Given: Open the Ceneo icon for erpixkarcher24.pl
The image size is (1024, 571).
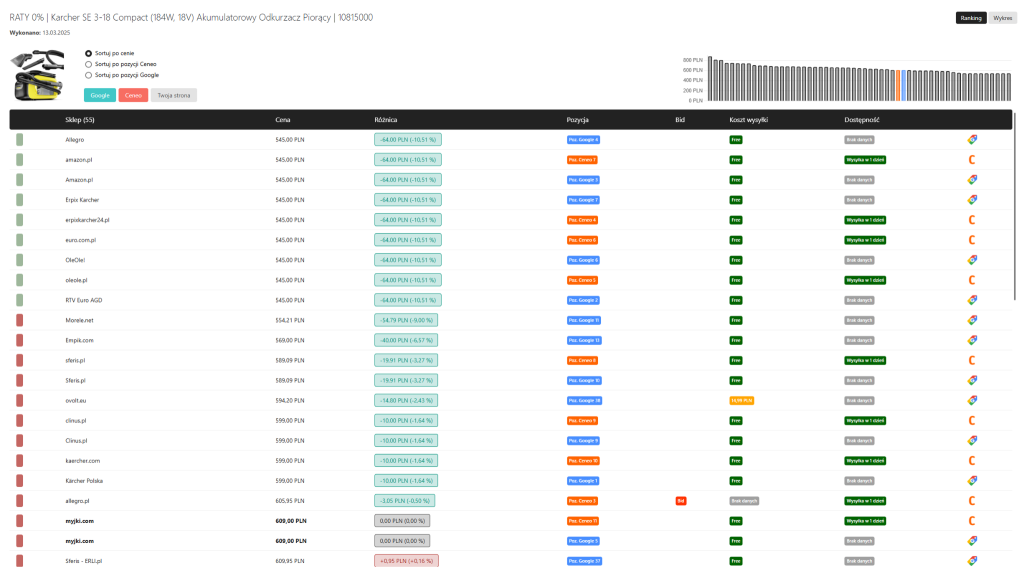Looking at the screenshot, I should click(x=972, y=220).
